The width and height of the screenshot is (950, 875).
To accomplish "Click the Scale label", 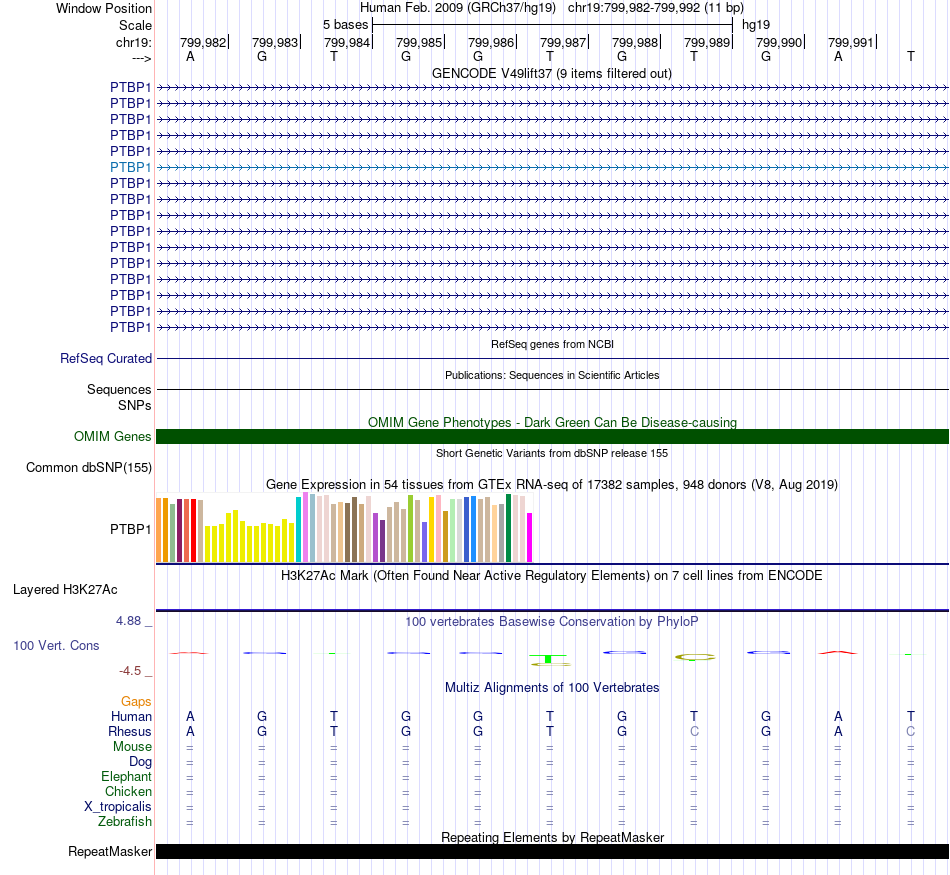I will click(135, 25).
